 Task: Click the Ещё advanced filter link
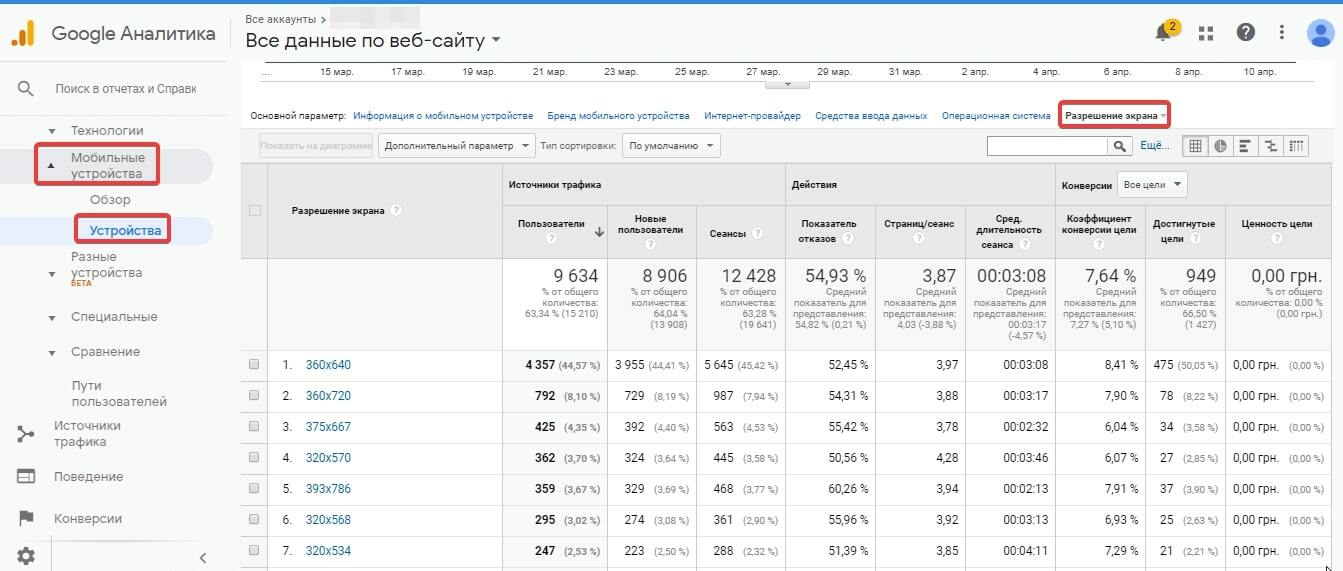1155,146
